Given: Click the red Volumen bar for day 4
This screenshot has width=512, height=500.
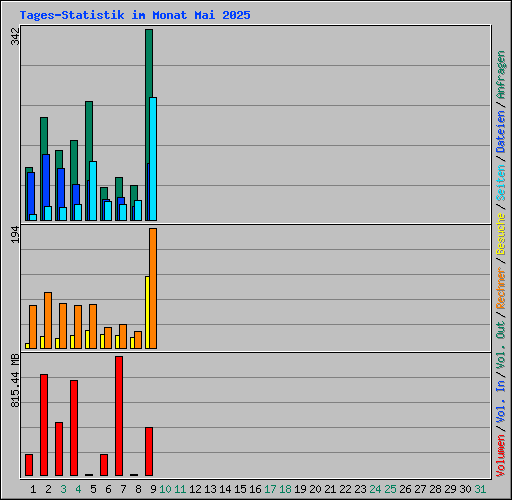Looking at the screenshot, I should (74, 428).
